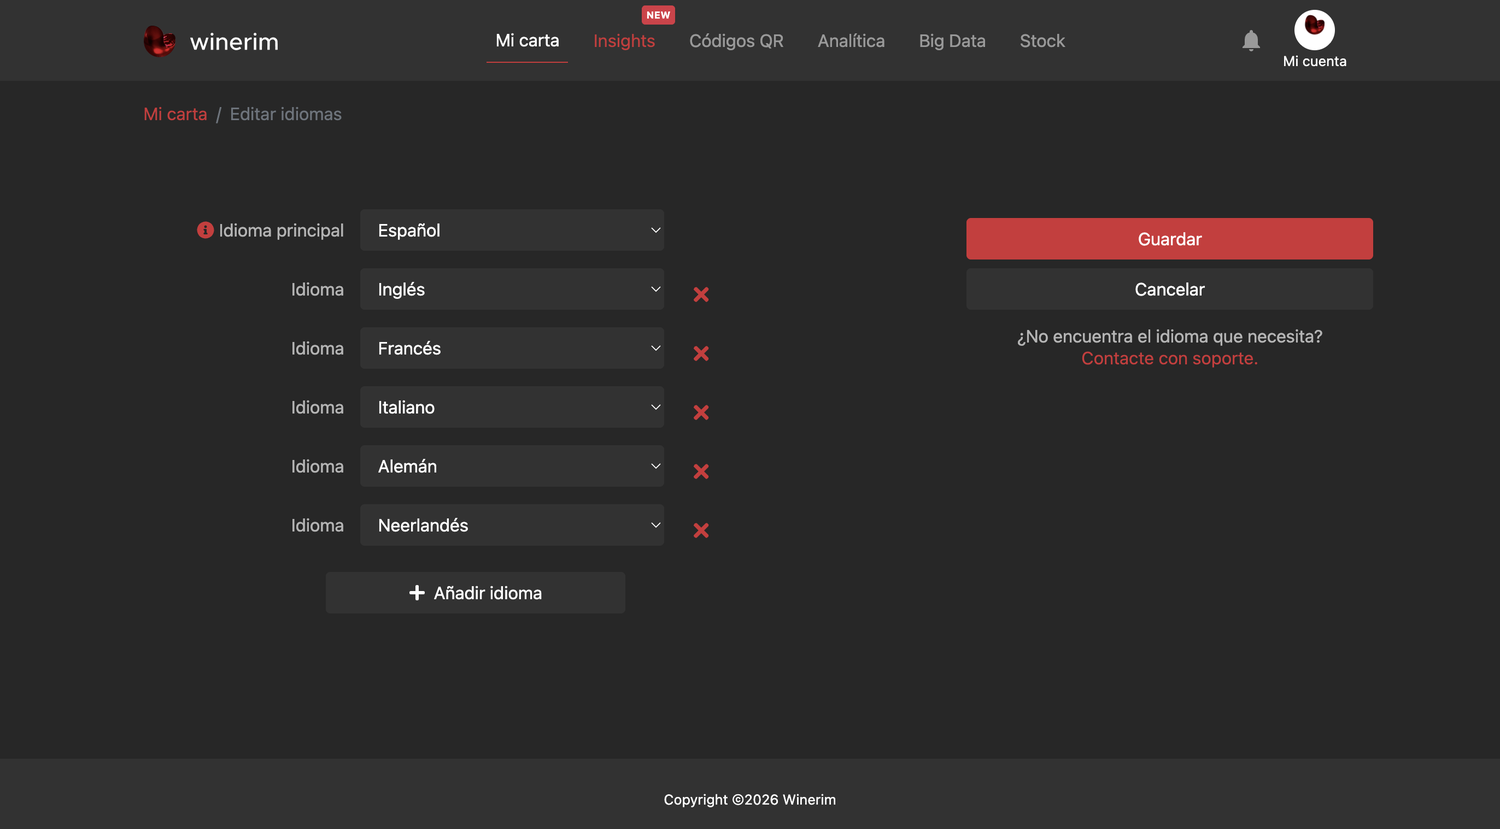
Task: Follow the Contacte con soporte link
Action: (1169, 358)
